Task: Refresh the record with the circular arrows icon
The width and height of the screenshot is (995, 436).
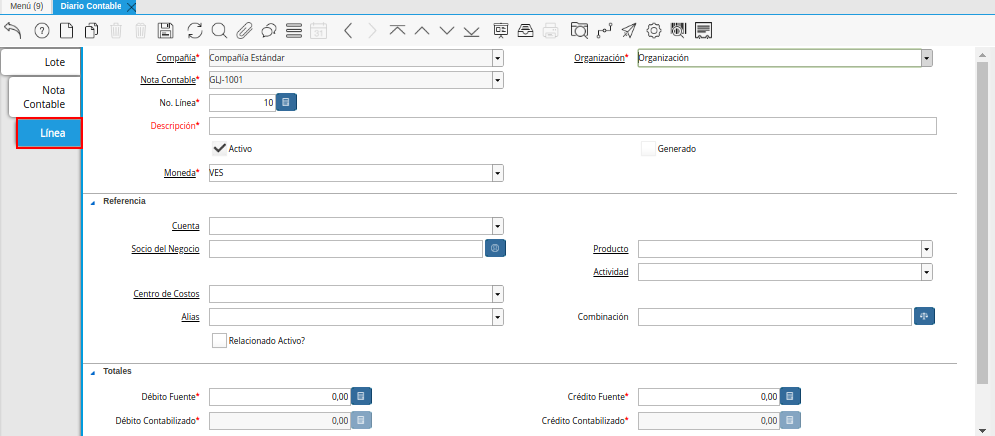Action: click(194, 30)
